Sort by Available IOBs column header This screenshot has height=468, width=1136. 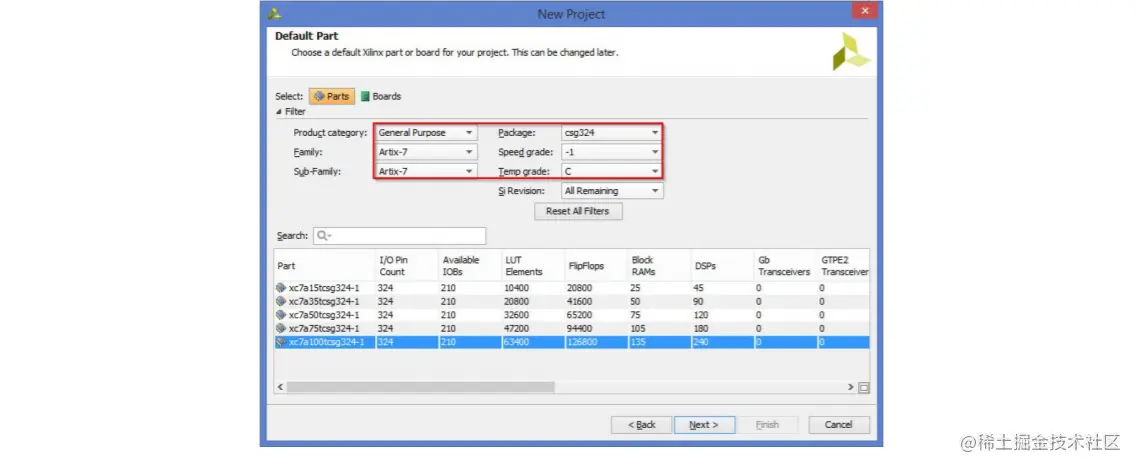pos(470,266)
